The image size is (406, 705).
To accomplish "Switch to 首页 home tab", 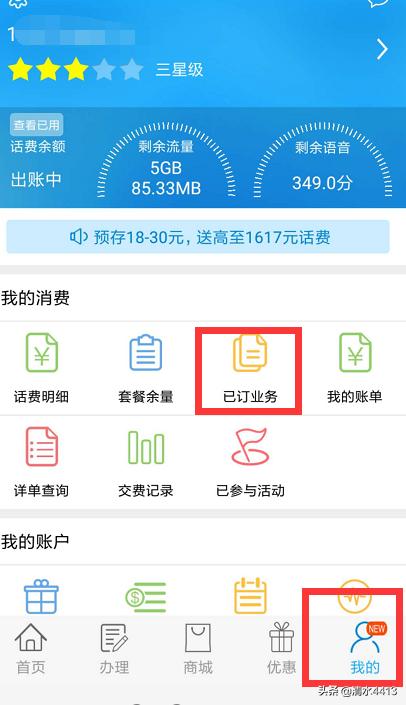I will [x=31, y=649].
